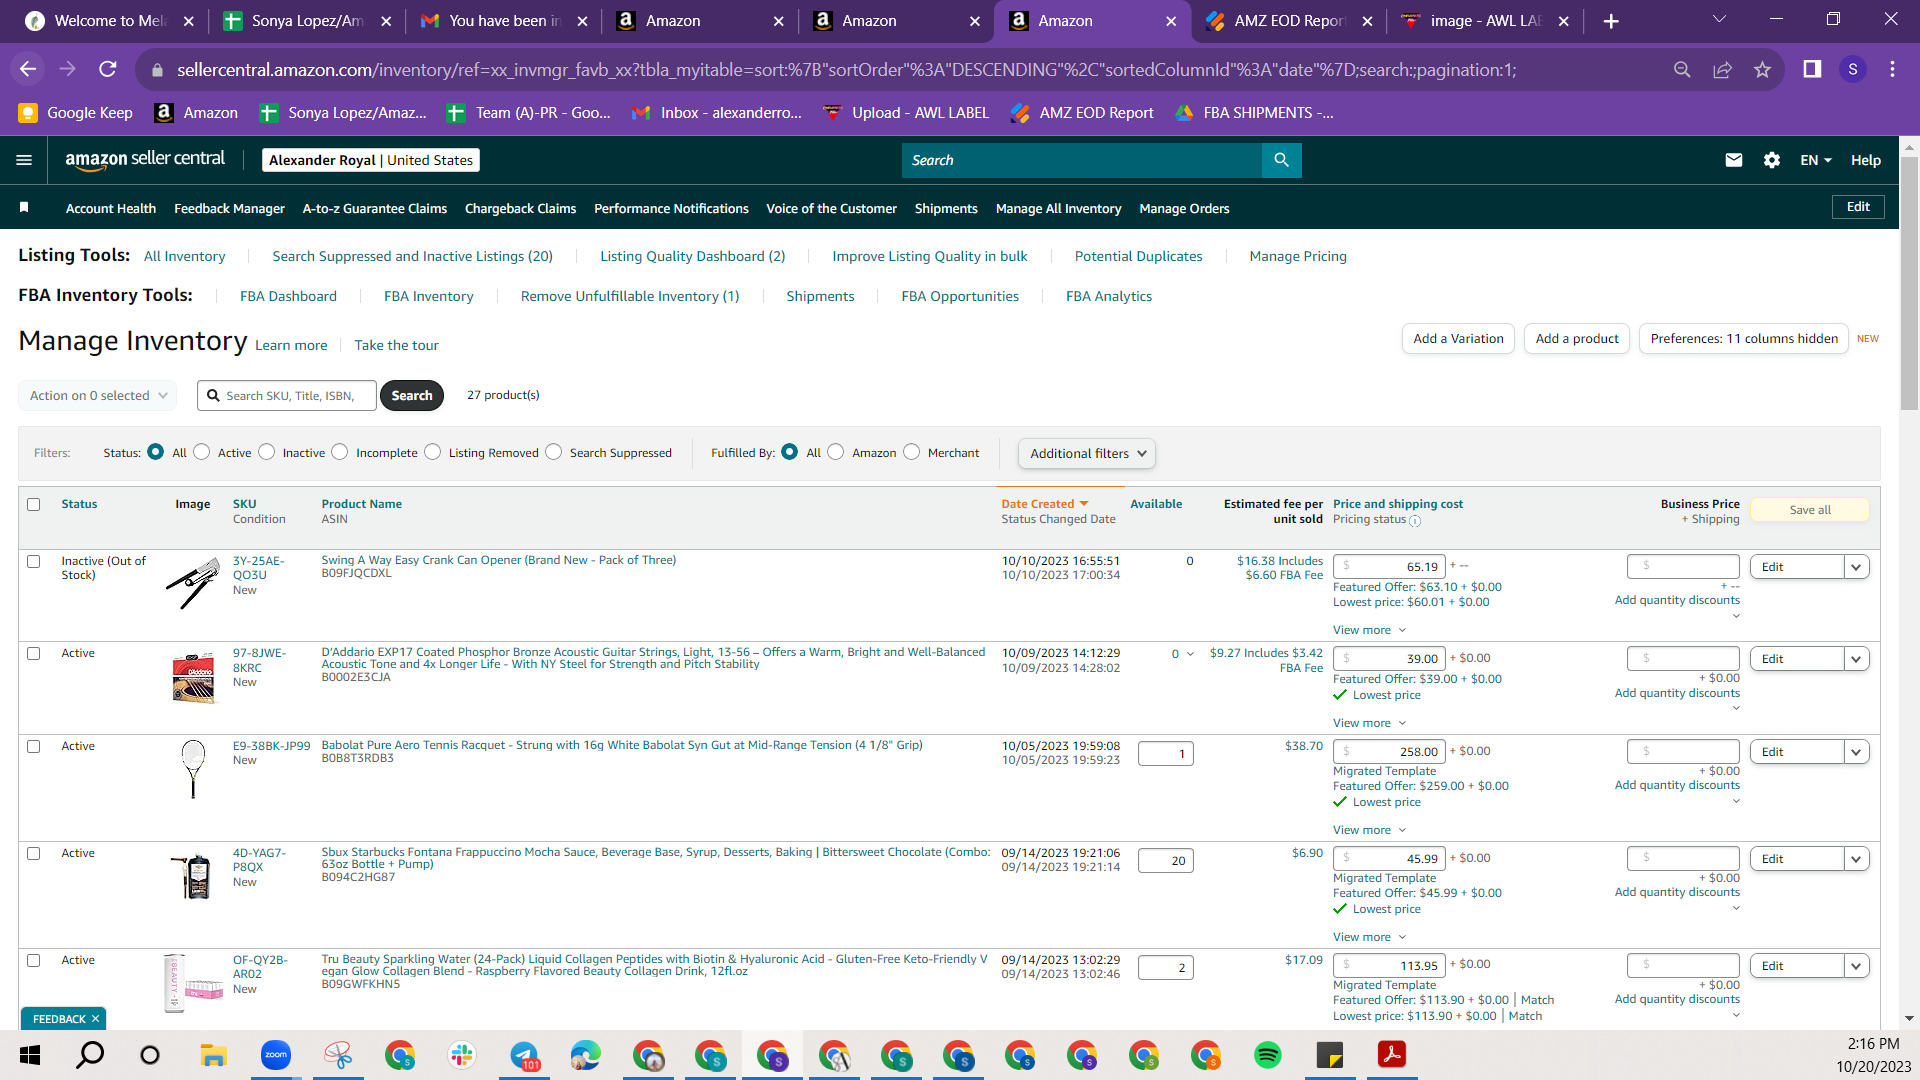Viewport: 1920px width, 1080px height.
Task: Reload the page with the browser refresh icon
Action: coord(108,69)
